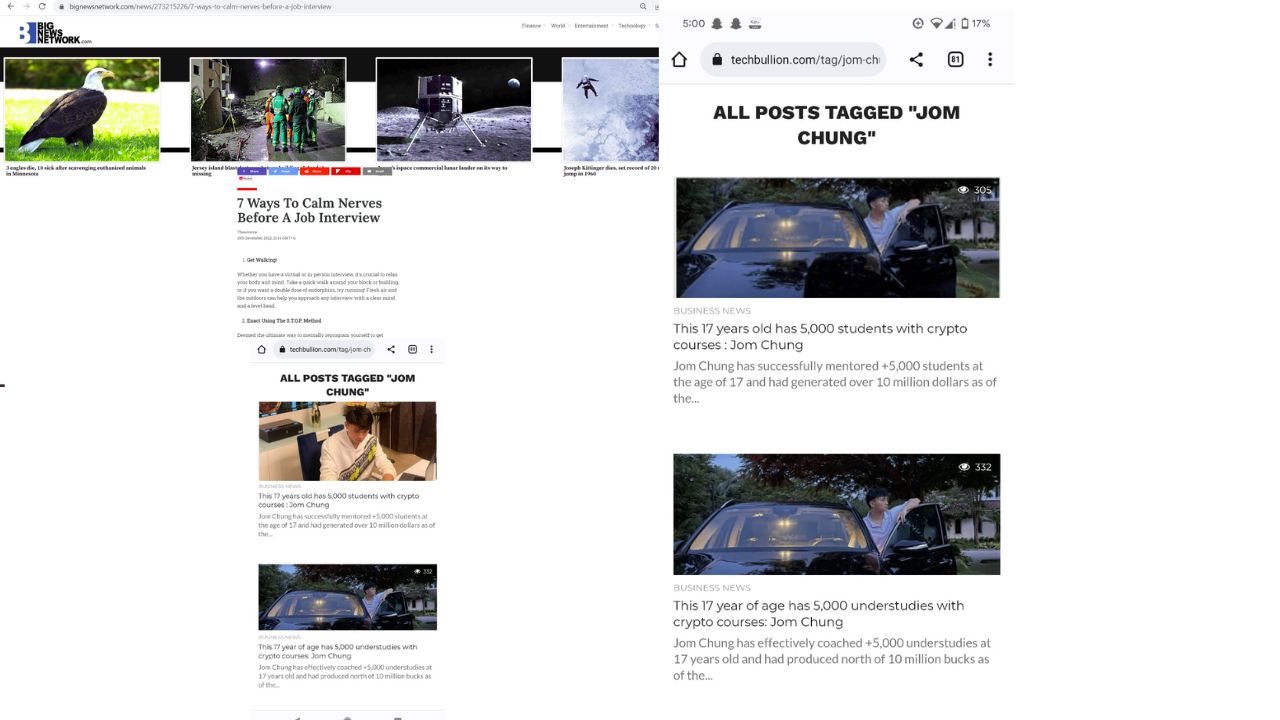
Task: Click the 'Get Walking!' list heading
Action: click(262, 260)
